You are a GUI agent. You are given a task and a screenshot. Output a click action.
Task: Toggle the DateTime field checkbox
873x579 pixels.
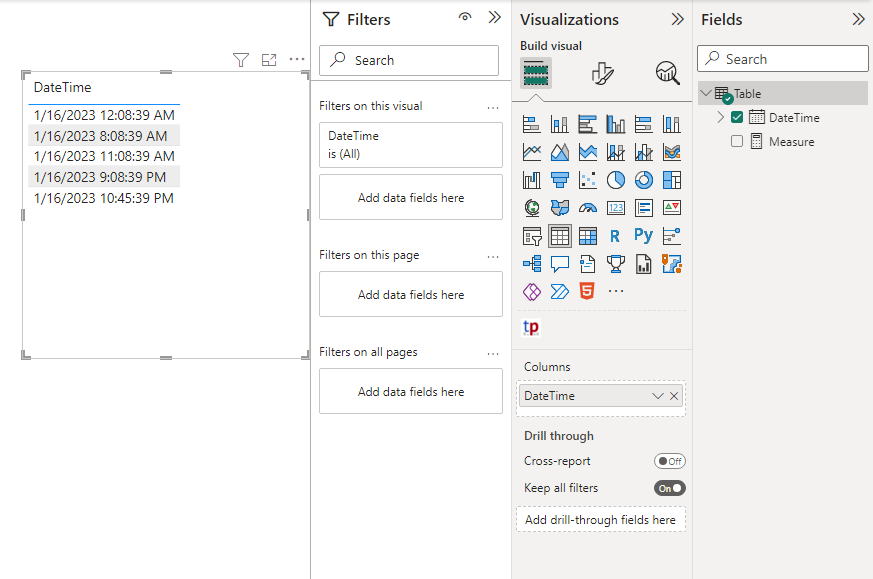[x=737, y=117]
